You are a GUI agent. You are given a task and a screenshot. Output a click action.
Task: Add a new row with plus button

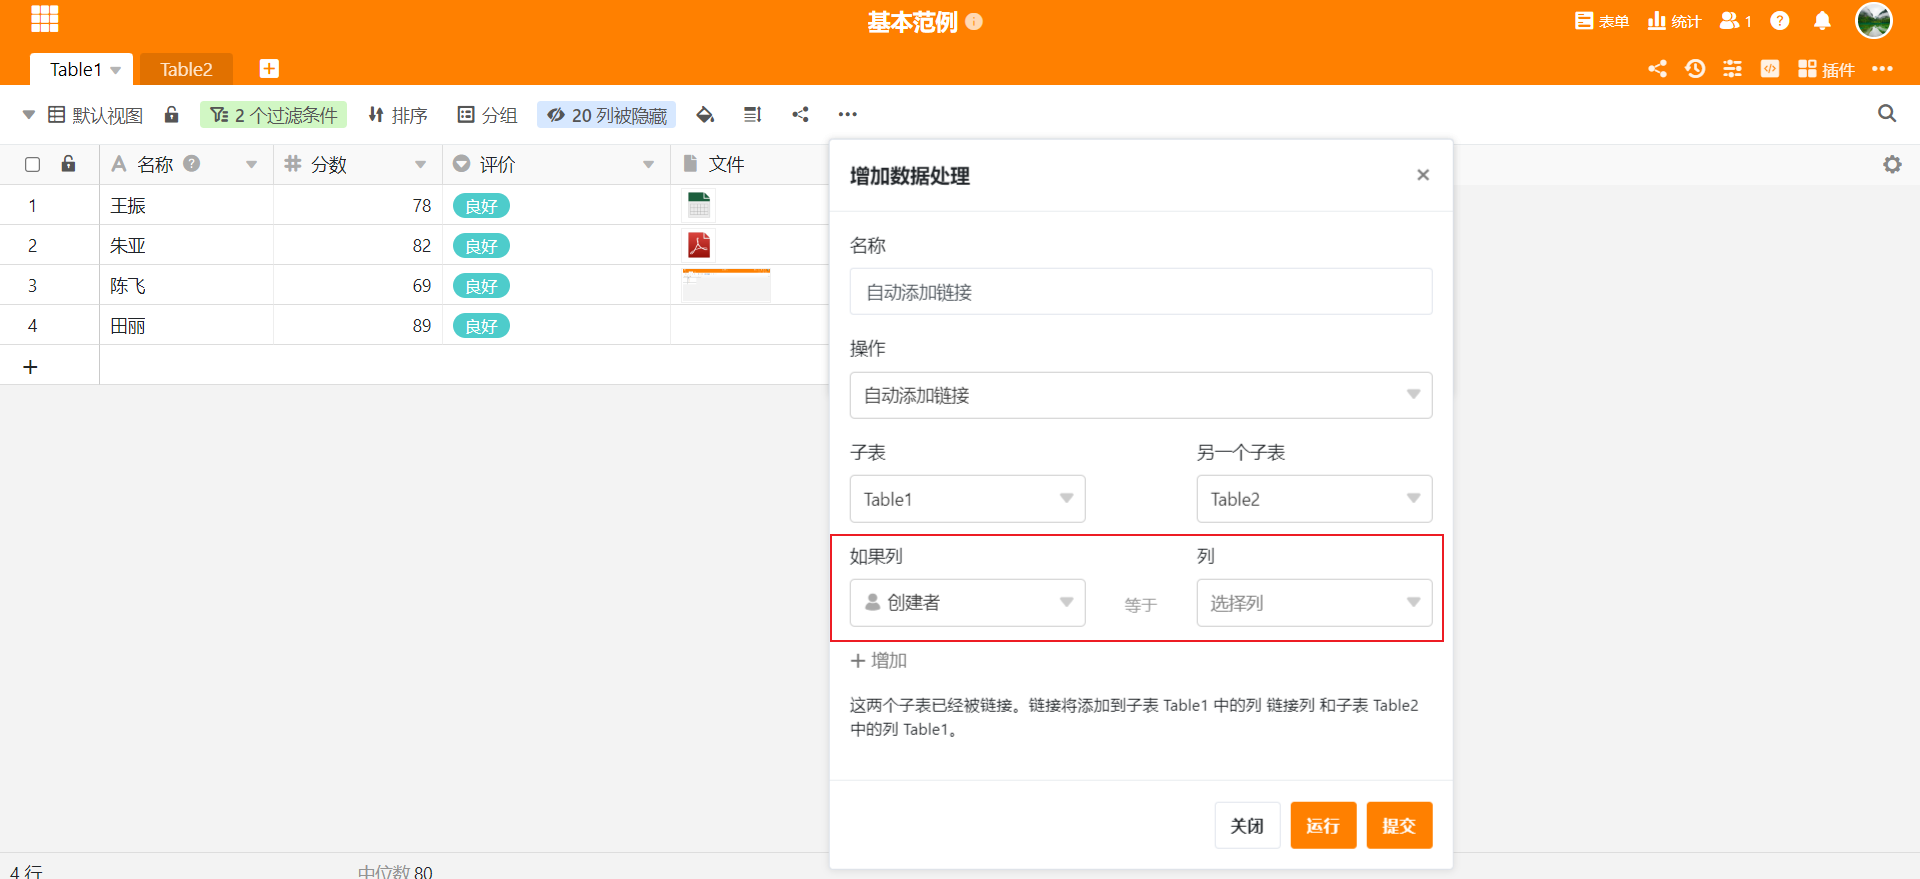pyautogui.click(x=30, y=367)
